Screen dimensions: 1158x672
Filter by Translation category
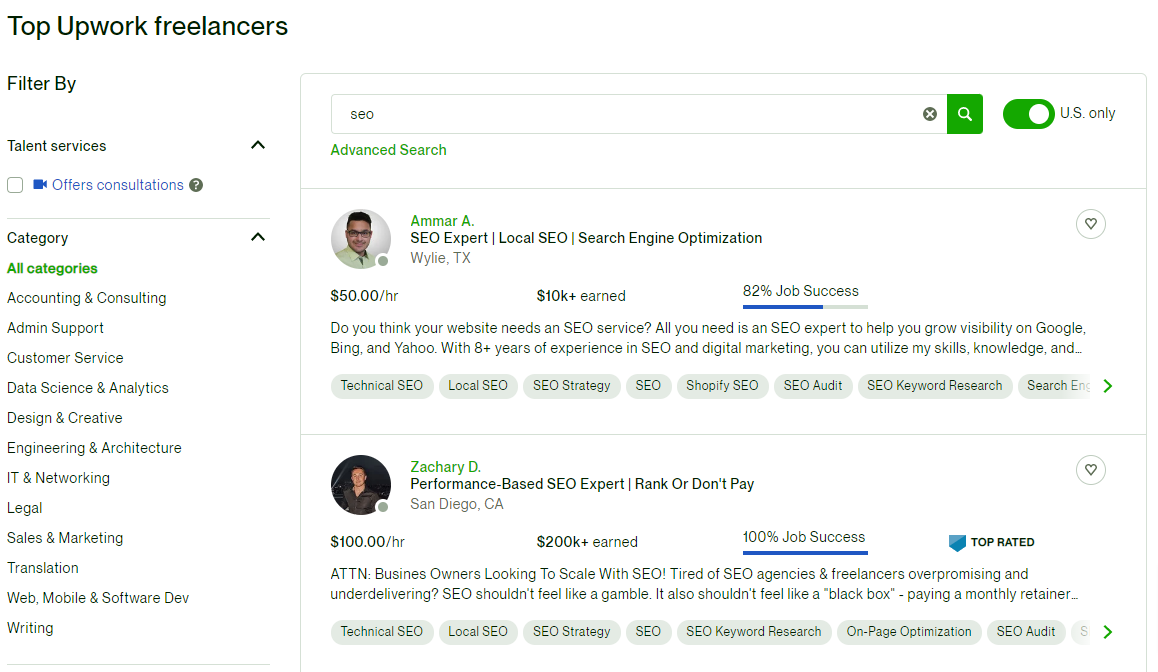point(43,568)
